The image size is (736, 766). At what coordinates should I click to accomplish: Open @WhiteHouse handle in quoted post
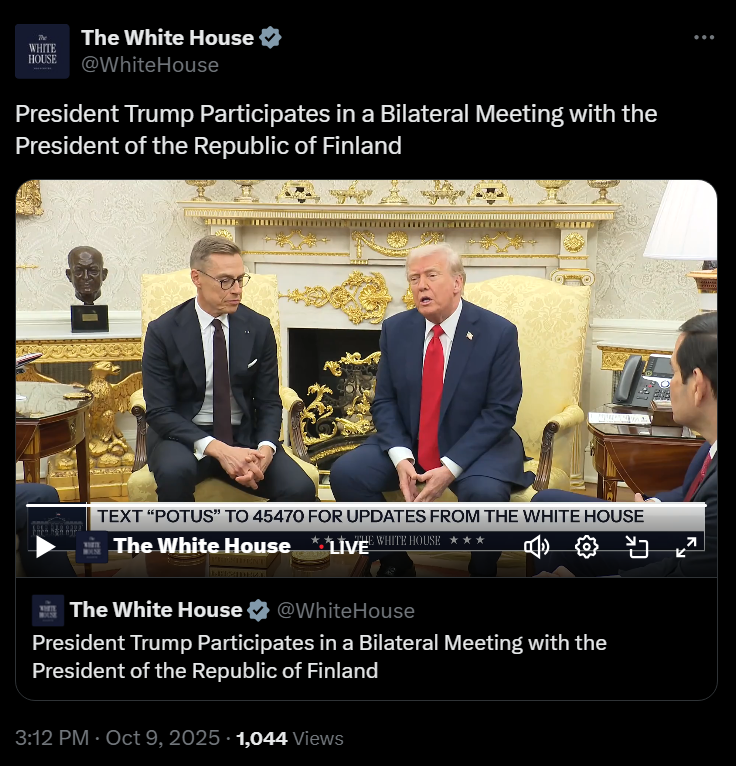tap(346, 611)
